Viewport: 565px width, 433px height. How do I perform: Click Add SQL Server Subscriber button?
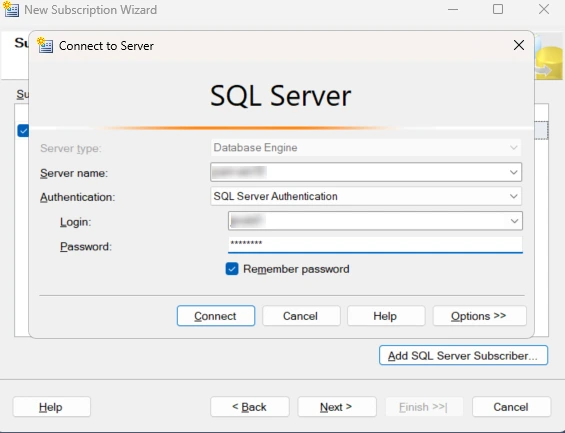463,356
